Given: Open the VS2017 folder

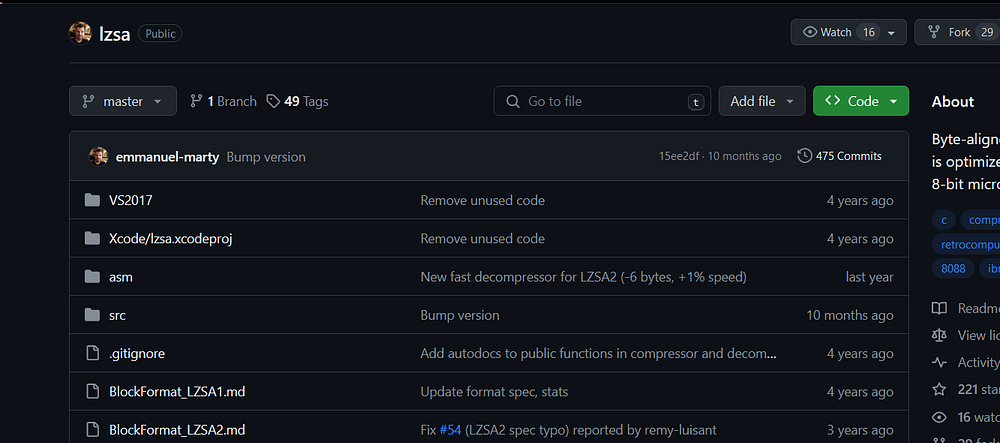Looking at the screenshot, I should tap(131, 200).
